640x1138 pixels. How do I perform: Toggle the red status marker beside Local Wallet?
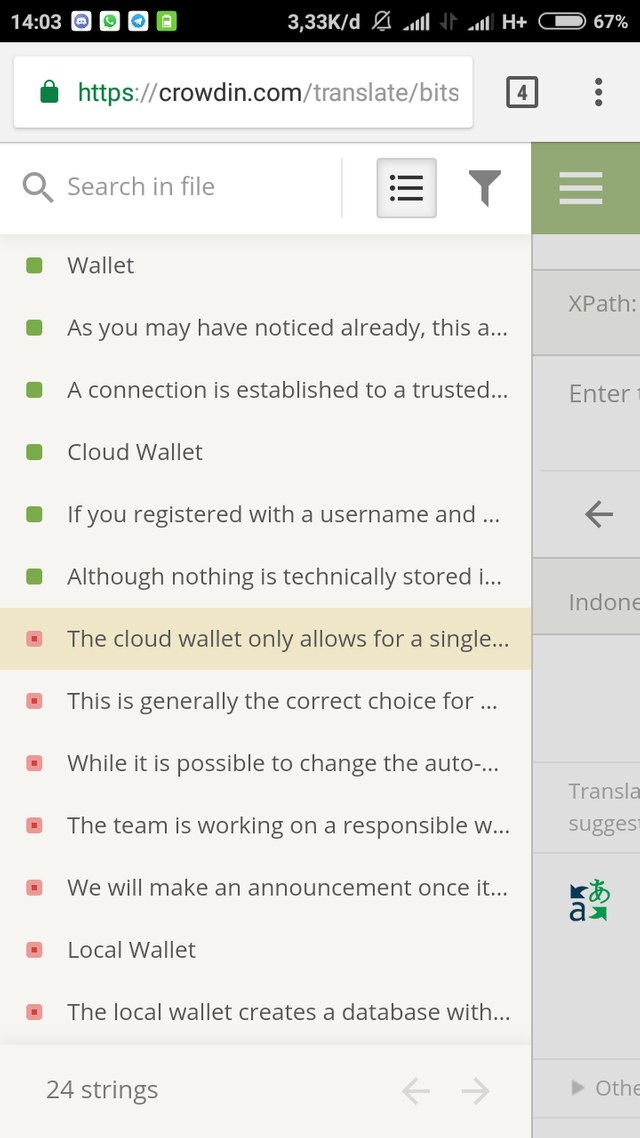pos(33,949)
